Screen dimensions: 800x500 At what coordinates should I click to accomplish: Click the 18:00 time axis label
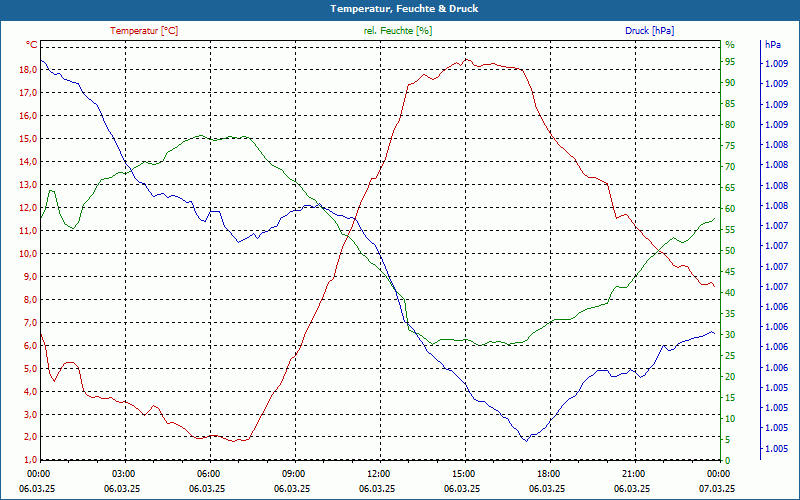click(548, 474)
